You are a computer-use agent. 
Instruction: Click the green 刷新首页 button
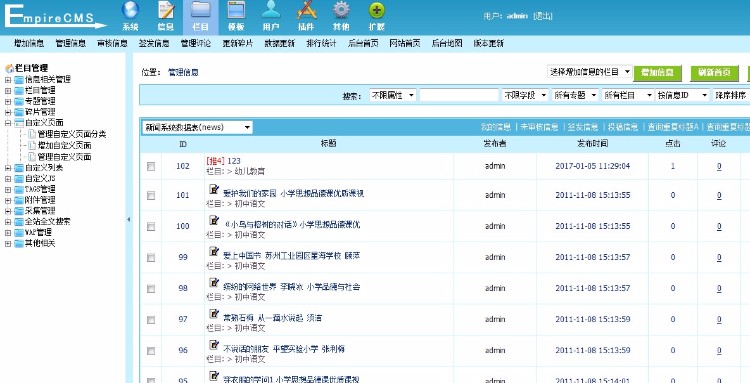click(714, 73)
